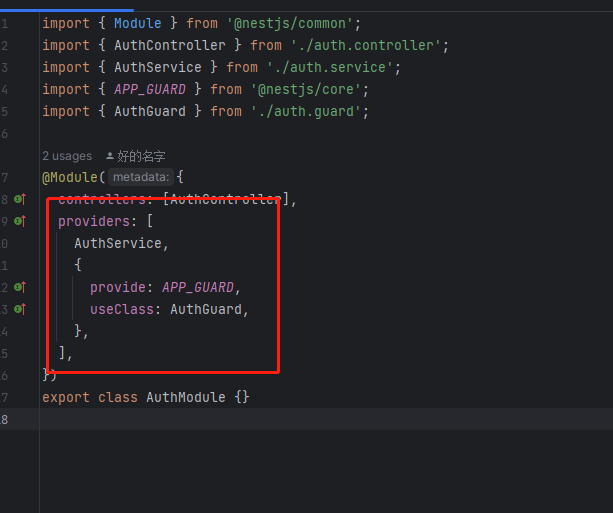This screenshot has height=513, width=613.
Task: Click the '@Module' decorator
Action: (70, 178)
